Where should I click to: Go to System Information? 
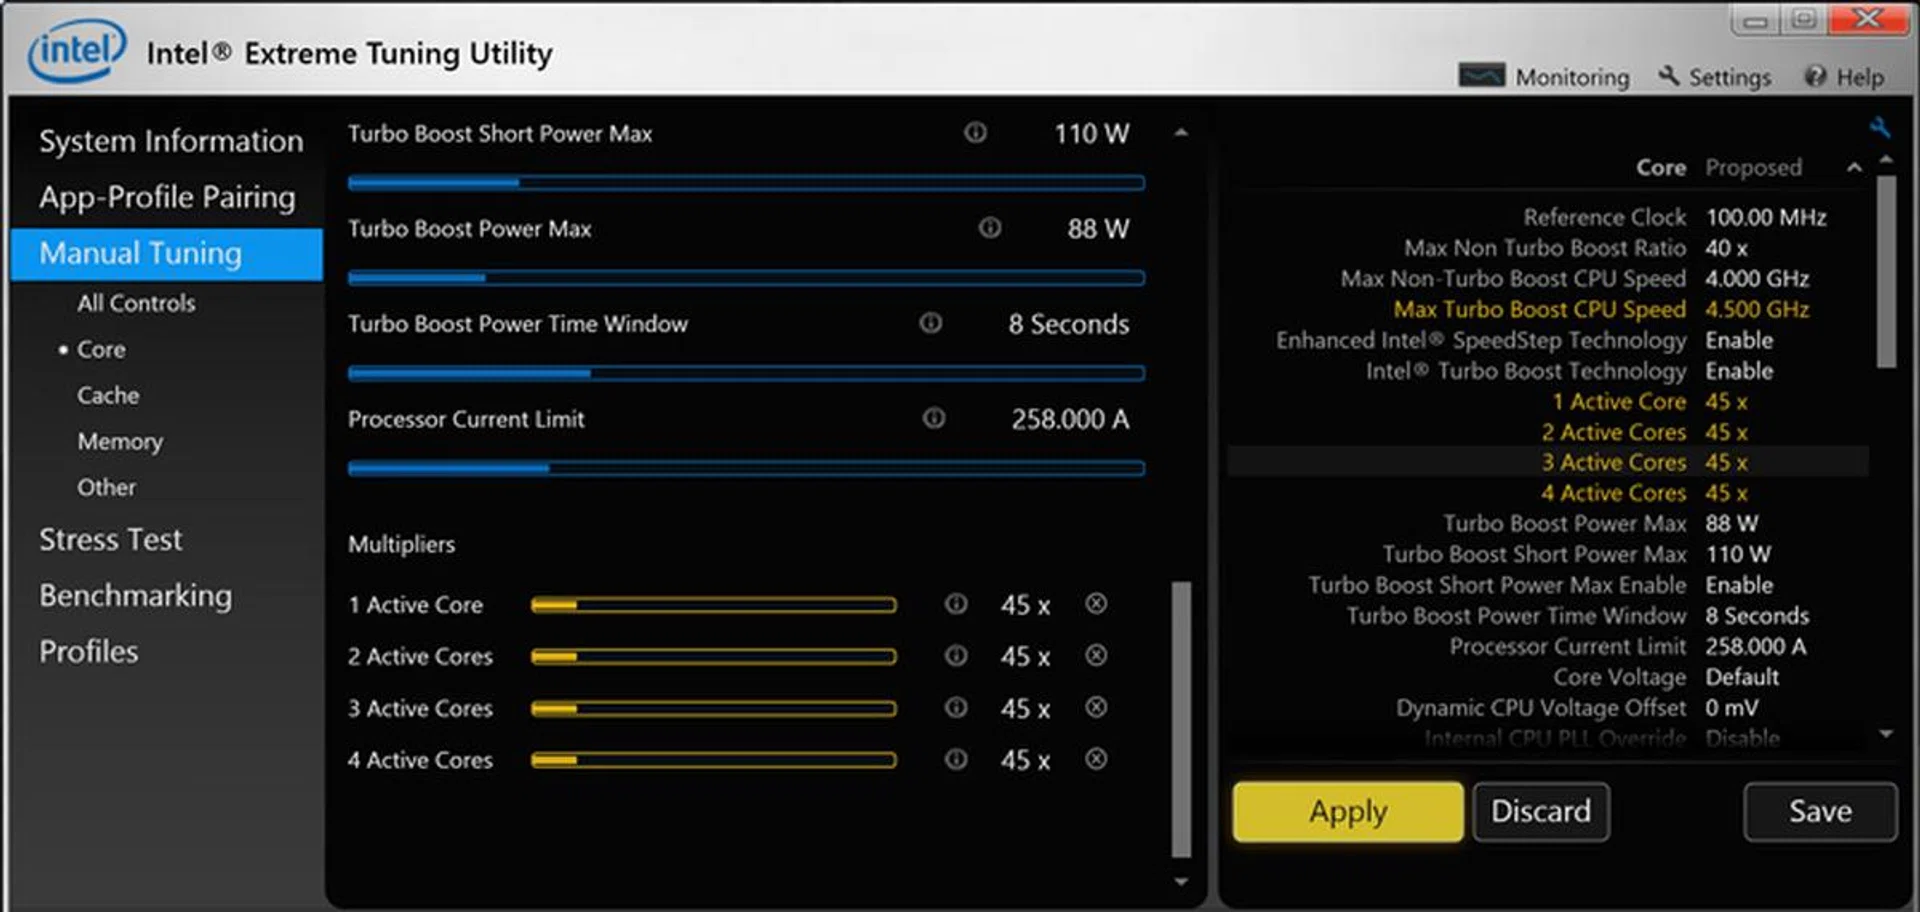[x=171, y=141]
